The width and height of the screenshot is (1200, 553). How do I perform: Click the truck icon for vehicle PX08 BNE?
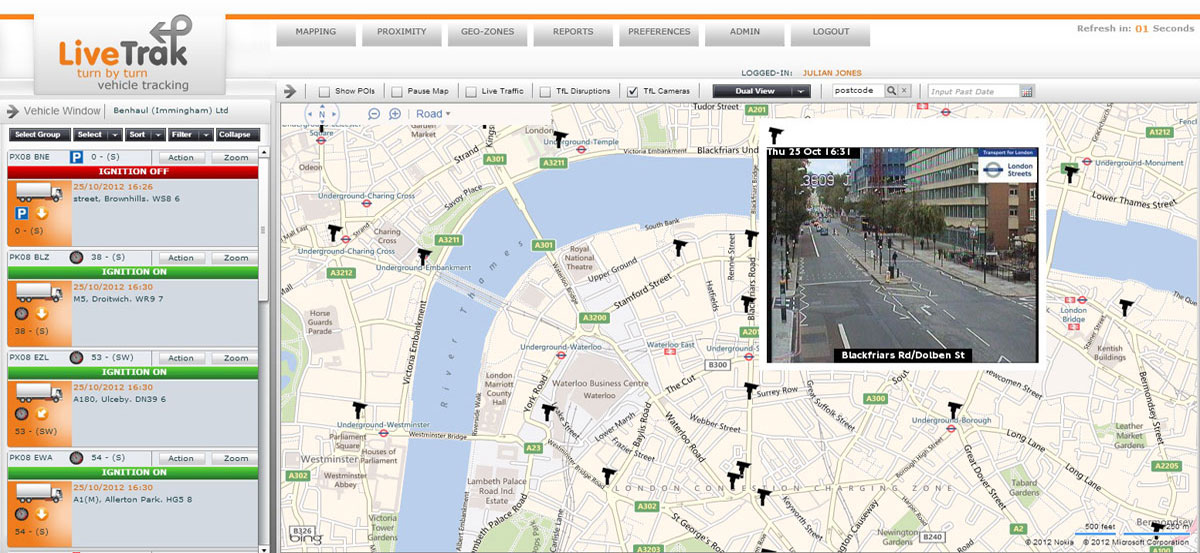pyautogui.click(x=38, y=193)
